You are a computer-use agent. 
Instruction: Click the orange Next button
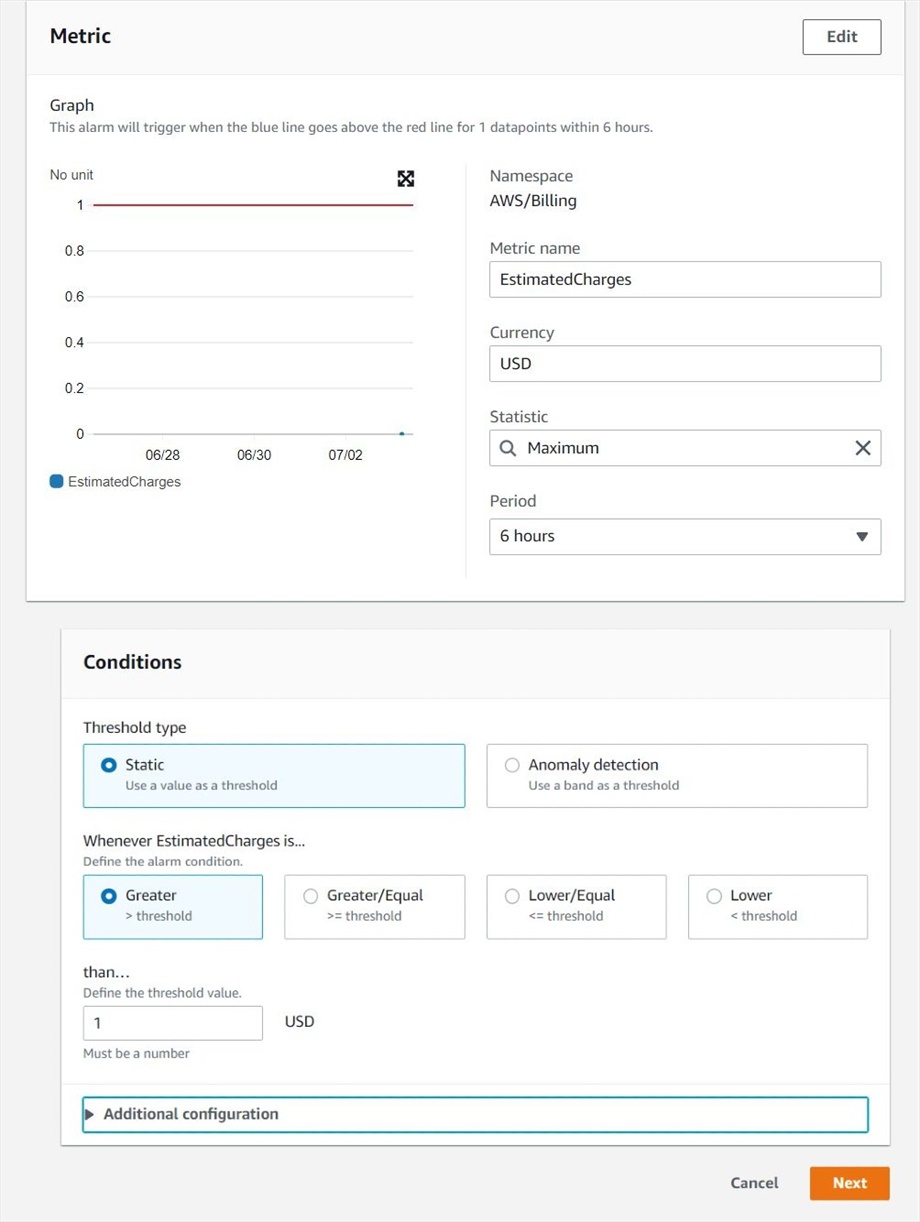(x=850, y=1183)
